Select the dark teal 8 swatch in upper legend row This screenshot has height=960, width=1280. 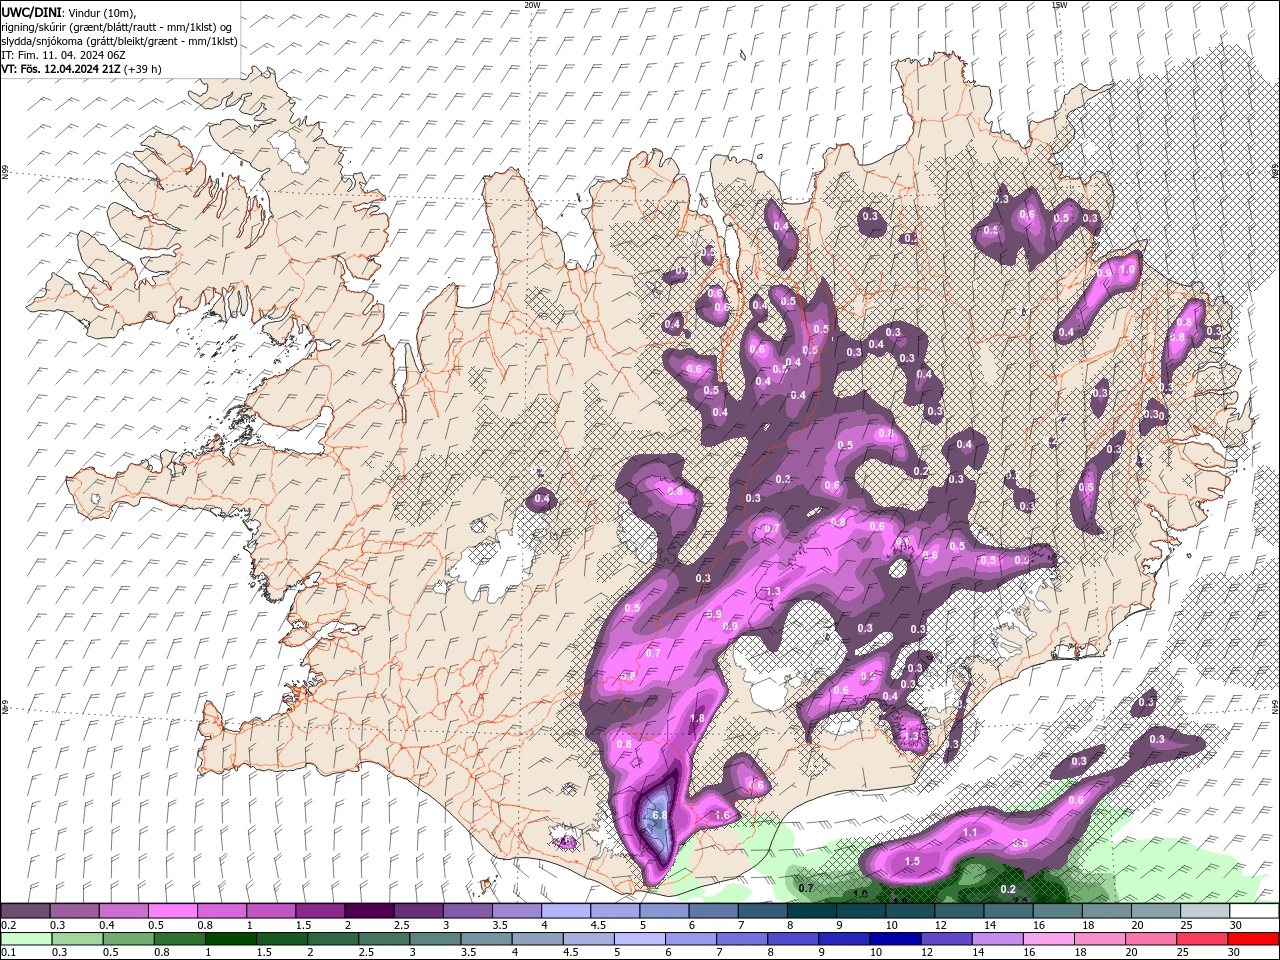click(811, 911)
